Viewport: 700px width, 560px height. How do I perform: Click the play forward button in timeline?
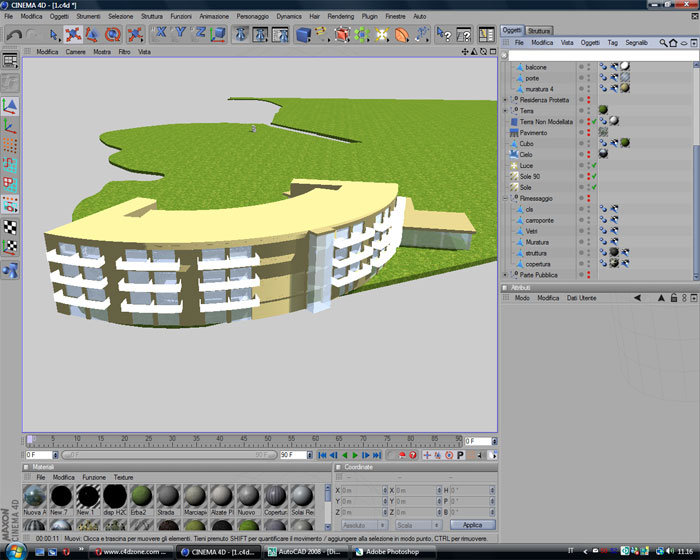pyautogui.click(x=355, y=455)
